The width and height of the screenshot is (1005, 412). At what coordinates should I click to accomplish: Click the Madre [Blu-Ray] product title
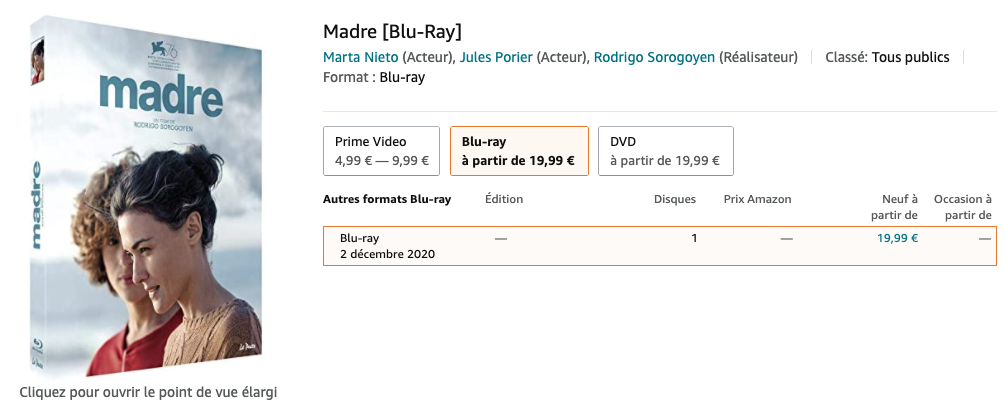392,31
